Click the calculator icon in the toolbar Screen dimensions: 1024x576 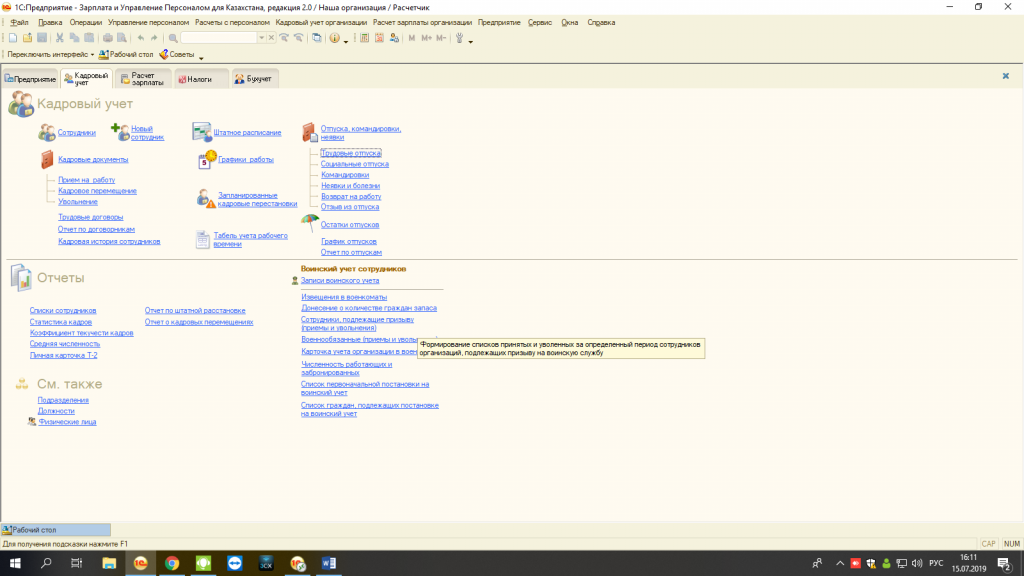click(365, 38)
